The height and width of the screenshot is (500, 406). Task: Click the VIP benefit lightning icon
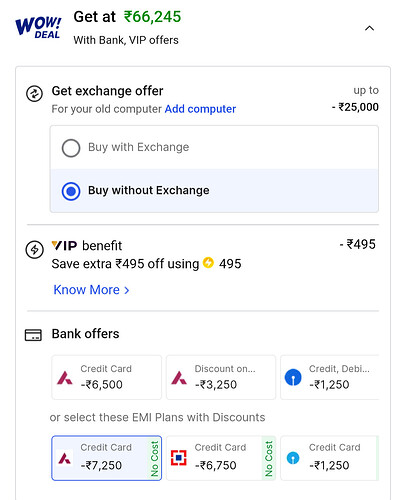click(35, 249)
